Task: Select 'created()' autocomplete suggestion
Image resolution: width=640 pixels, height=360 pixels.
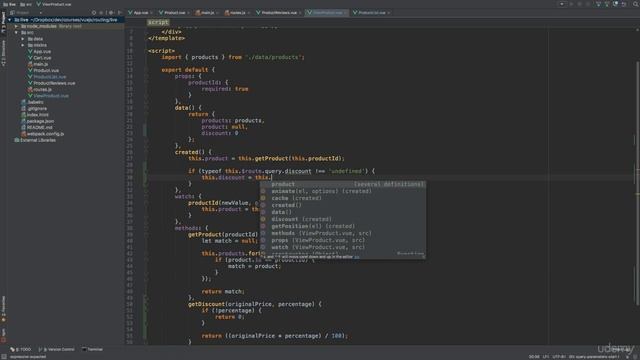Action: (342, 205)
